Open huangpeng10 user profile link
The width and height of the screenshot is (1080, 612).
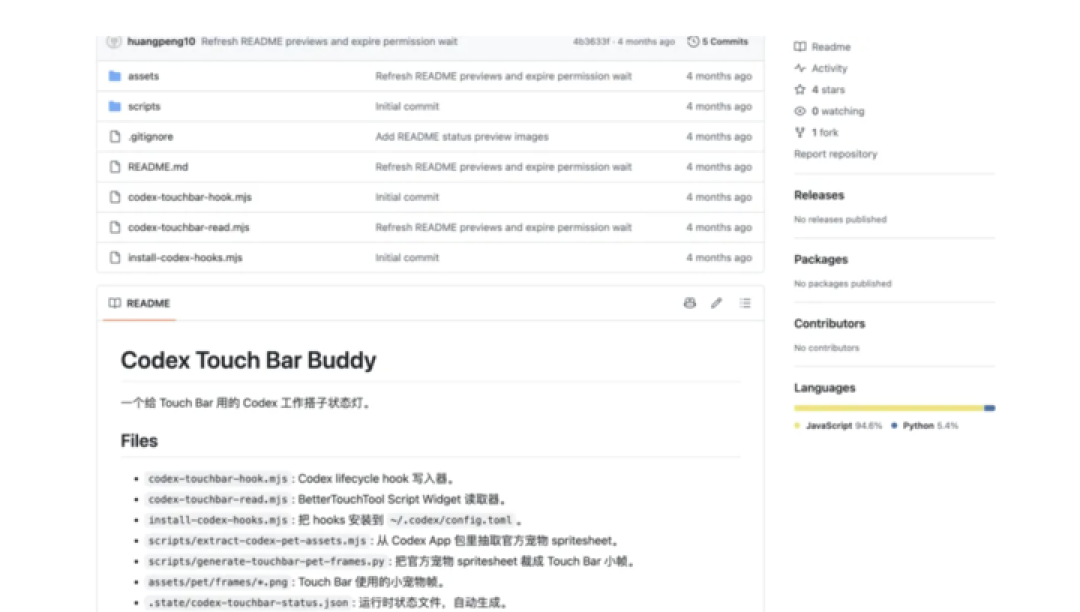tap(161, 41)
